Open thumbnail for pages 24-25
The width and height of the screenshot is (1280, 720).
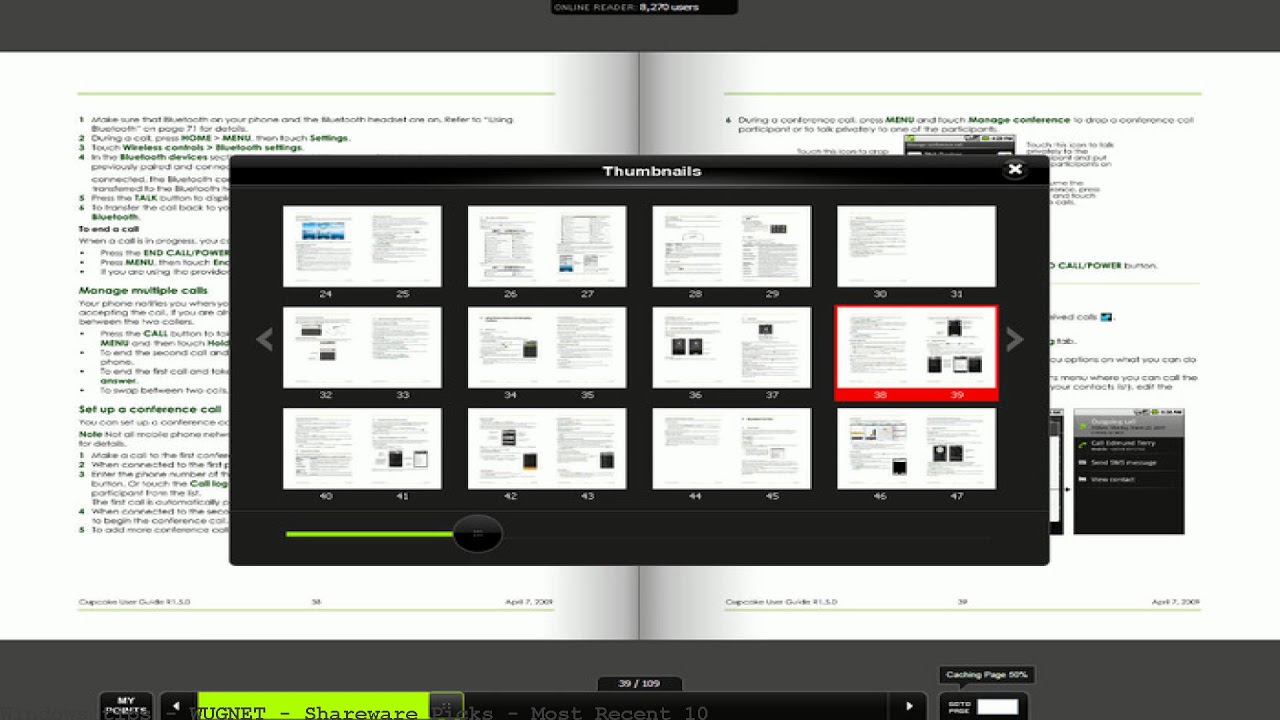362,246
